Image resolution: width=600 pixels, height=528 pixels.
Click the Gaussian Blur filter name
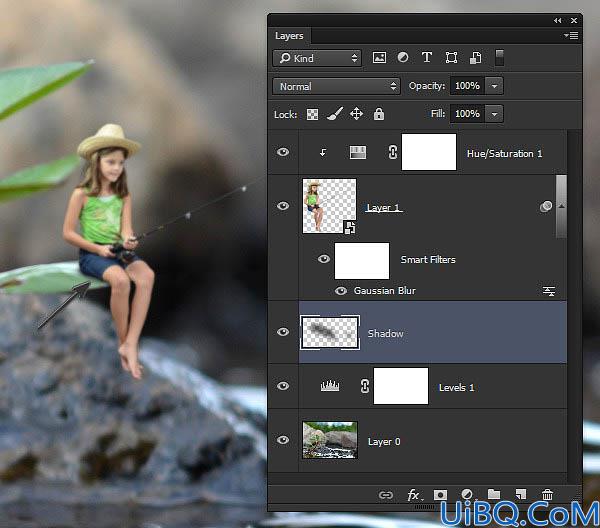[x=385, y=291]
